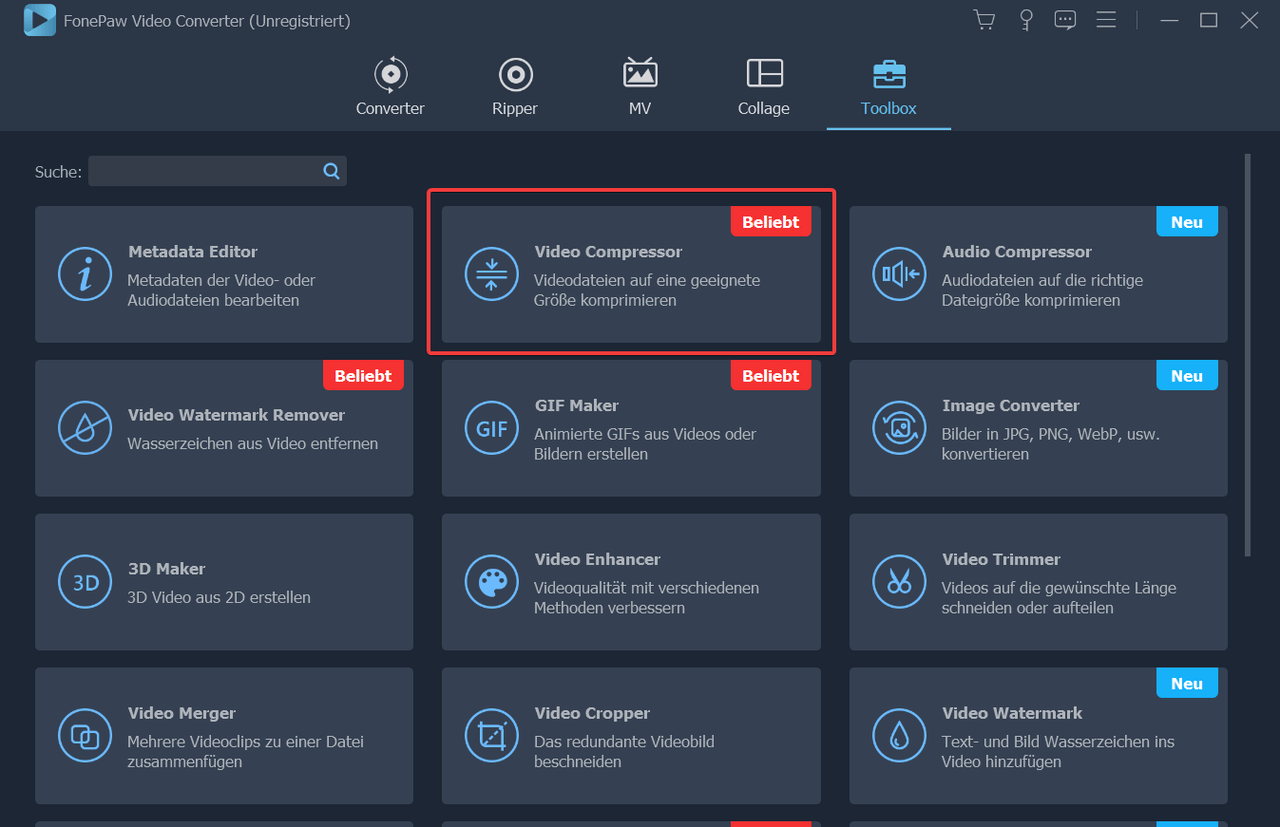Image resolution: width=1280 pixels, height=827 pixels.
Task: Open the hamburger menu in title bar
Action: (x=1105, y=20)
